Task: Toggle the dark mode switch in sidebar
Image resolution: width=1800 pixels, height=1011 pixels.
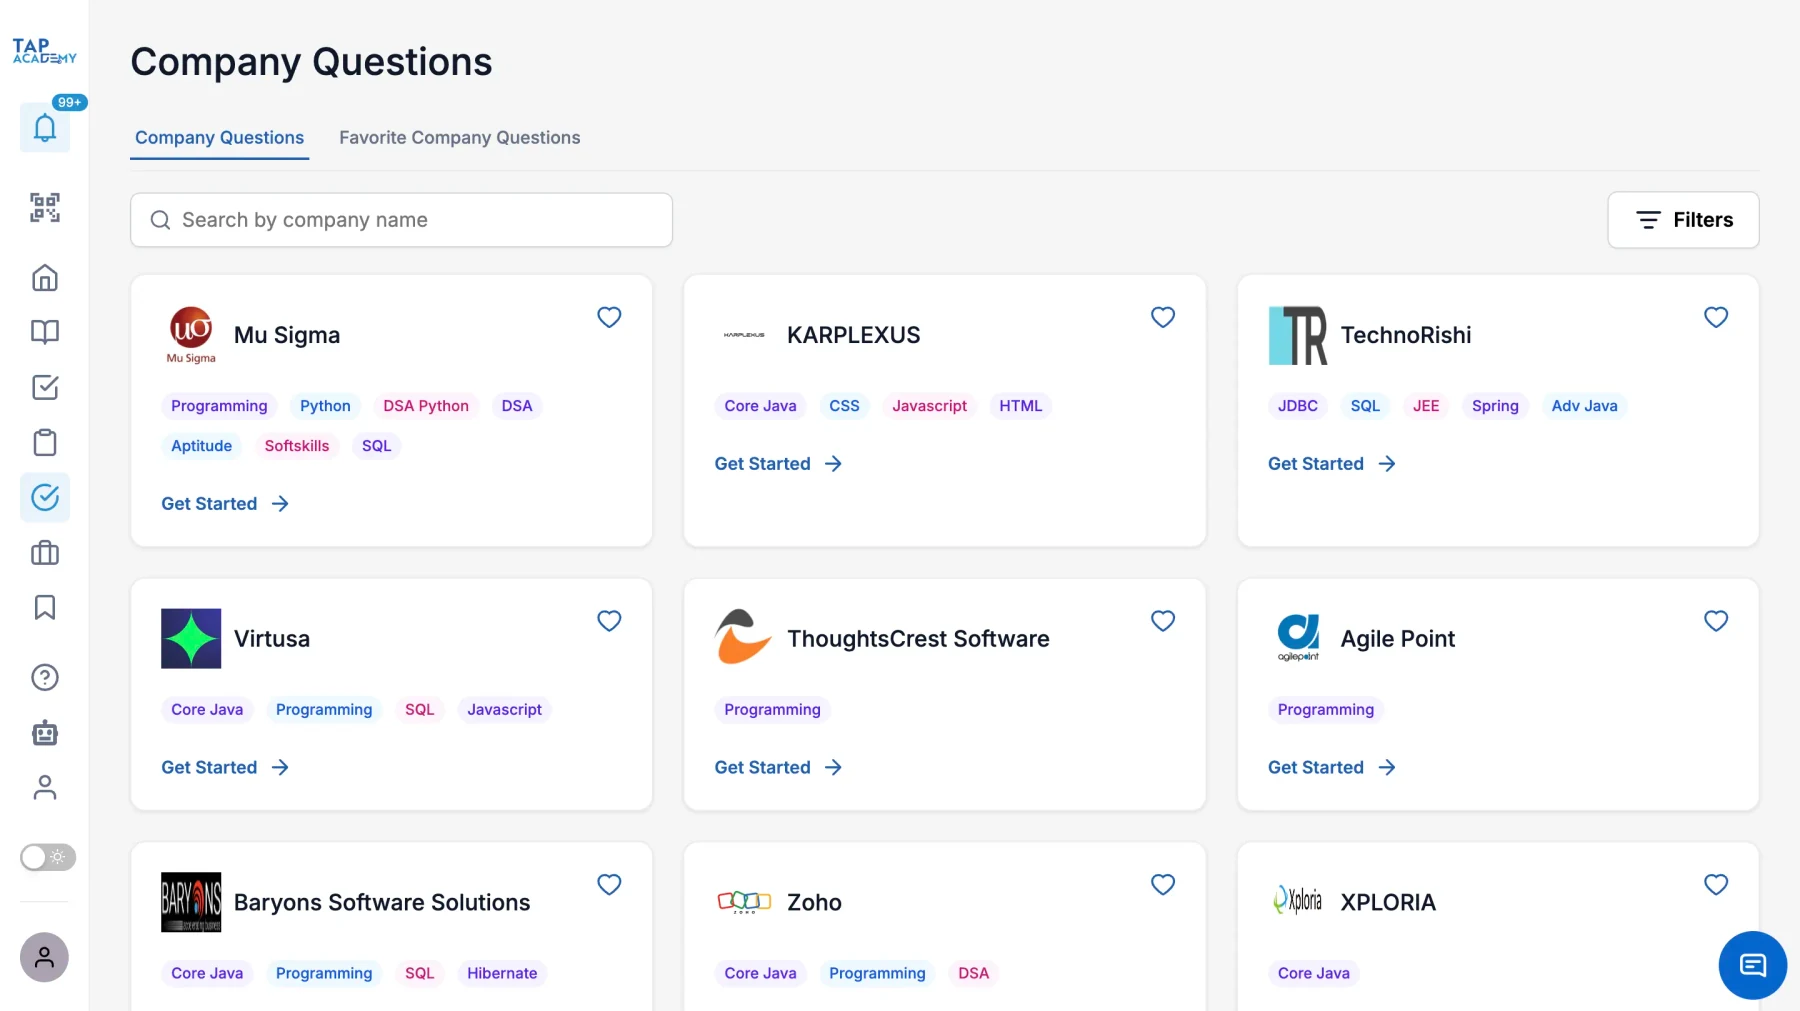Action: click(x=48, y=857)
